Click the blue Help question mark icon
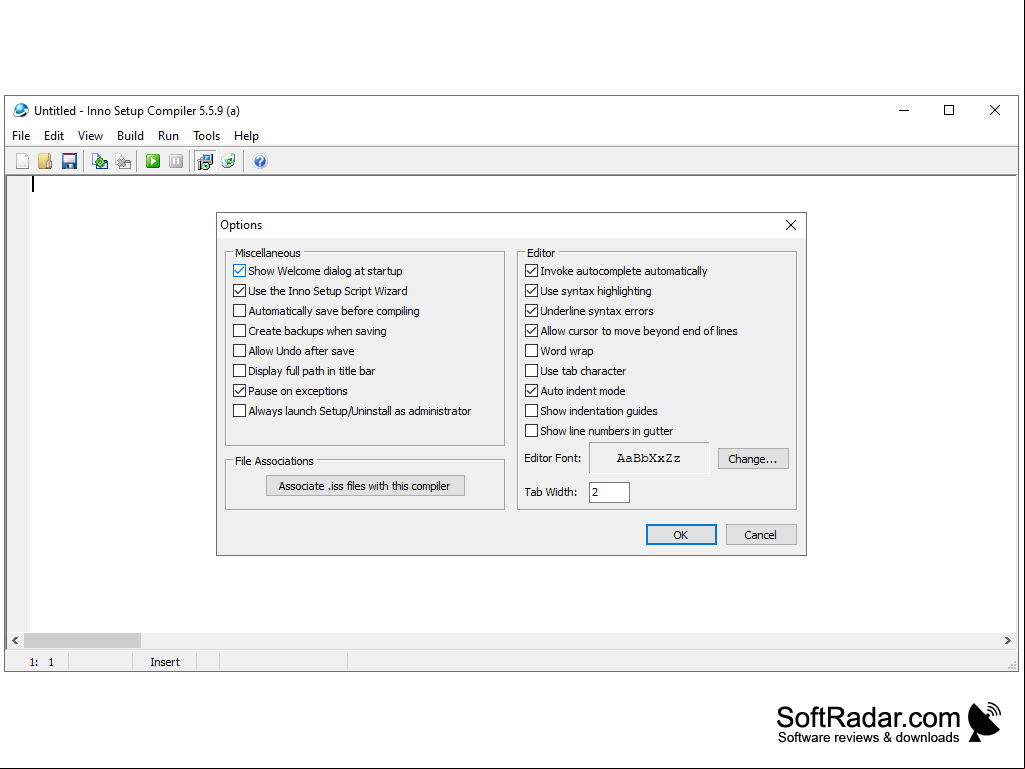The height and width of the screenshot is (769, 1025). tap(260, 162)
